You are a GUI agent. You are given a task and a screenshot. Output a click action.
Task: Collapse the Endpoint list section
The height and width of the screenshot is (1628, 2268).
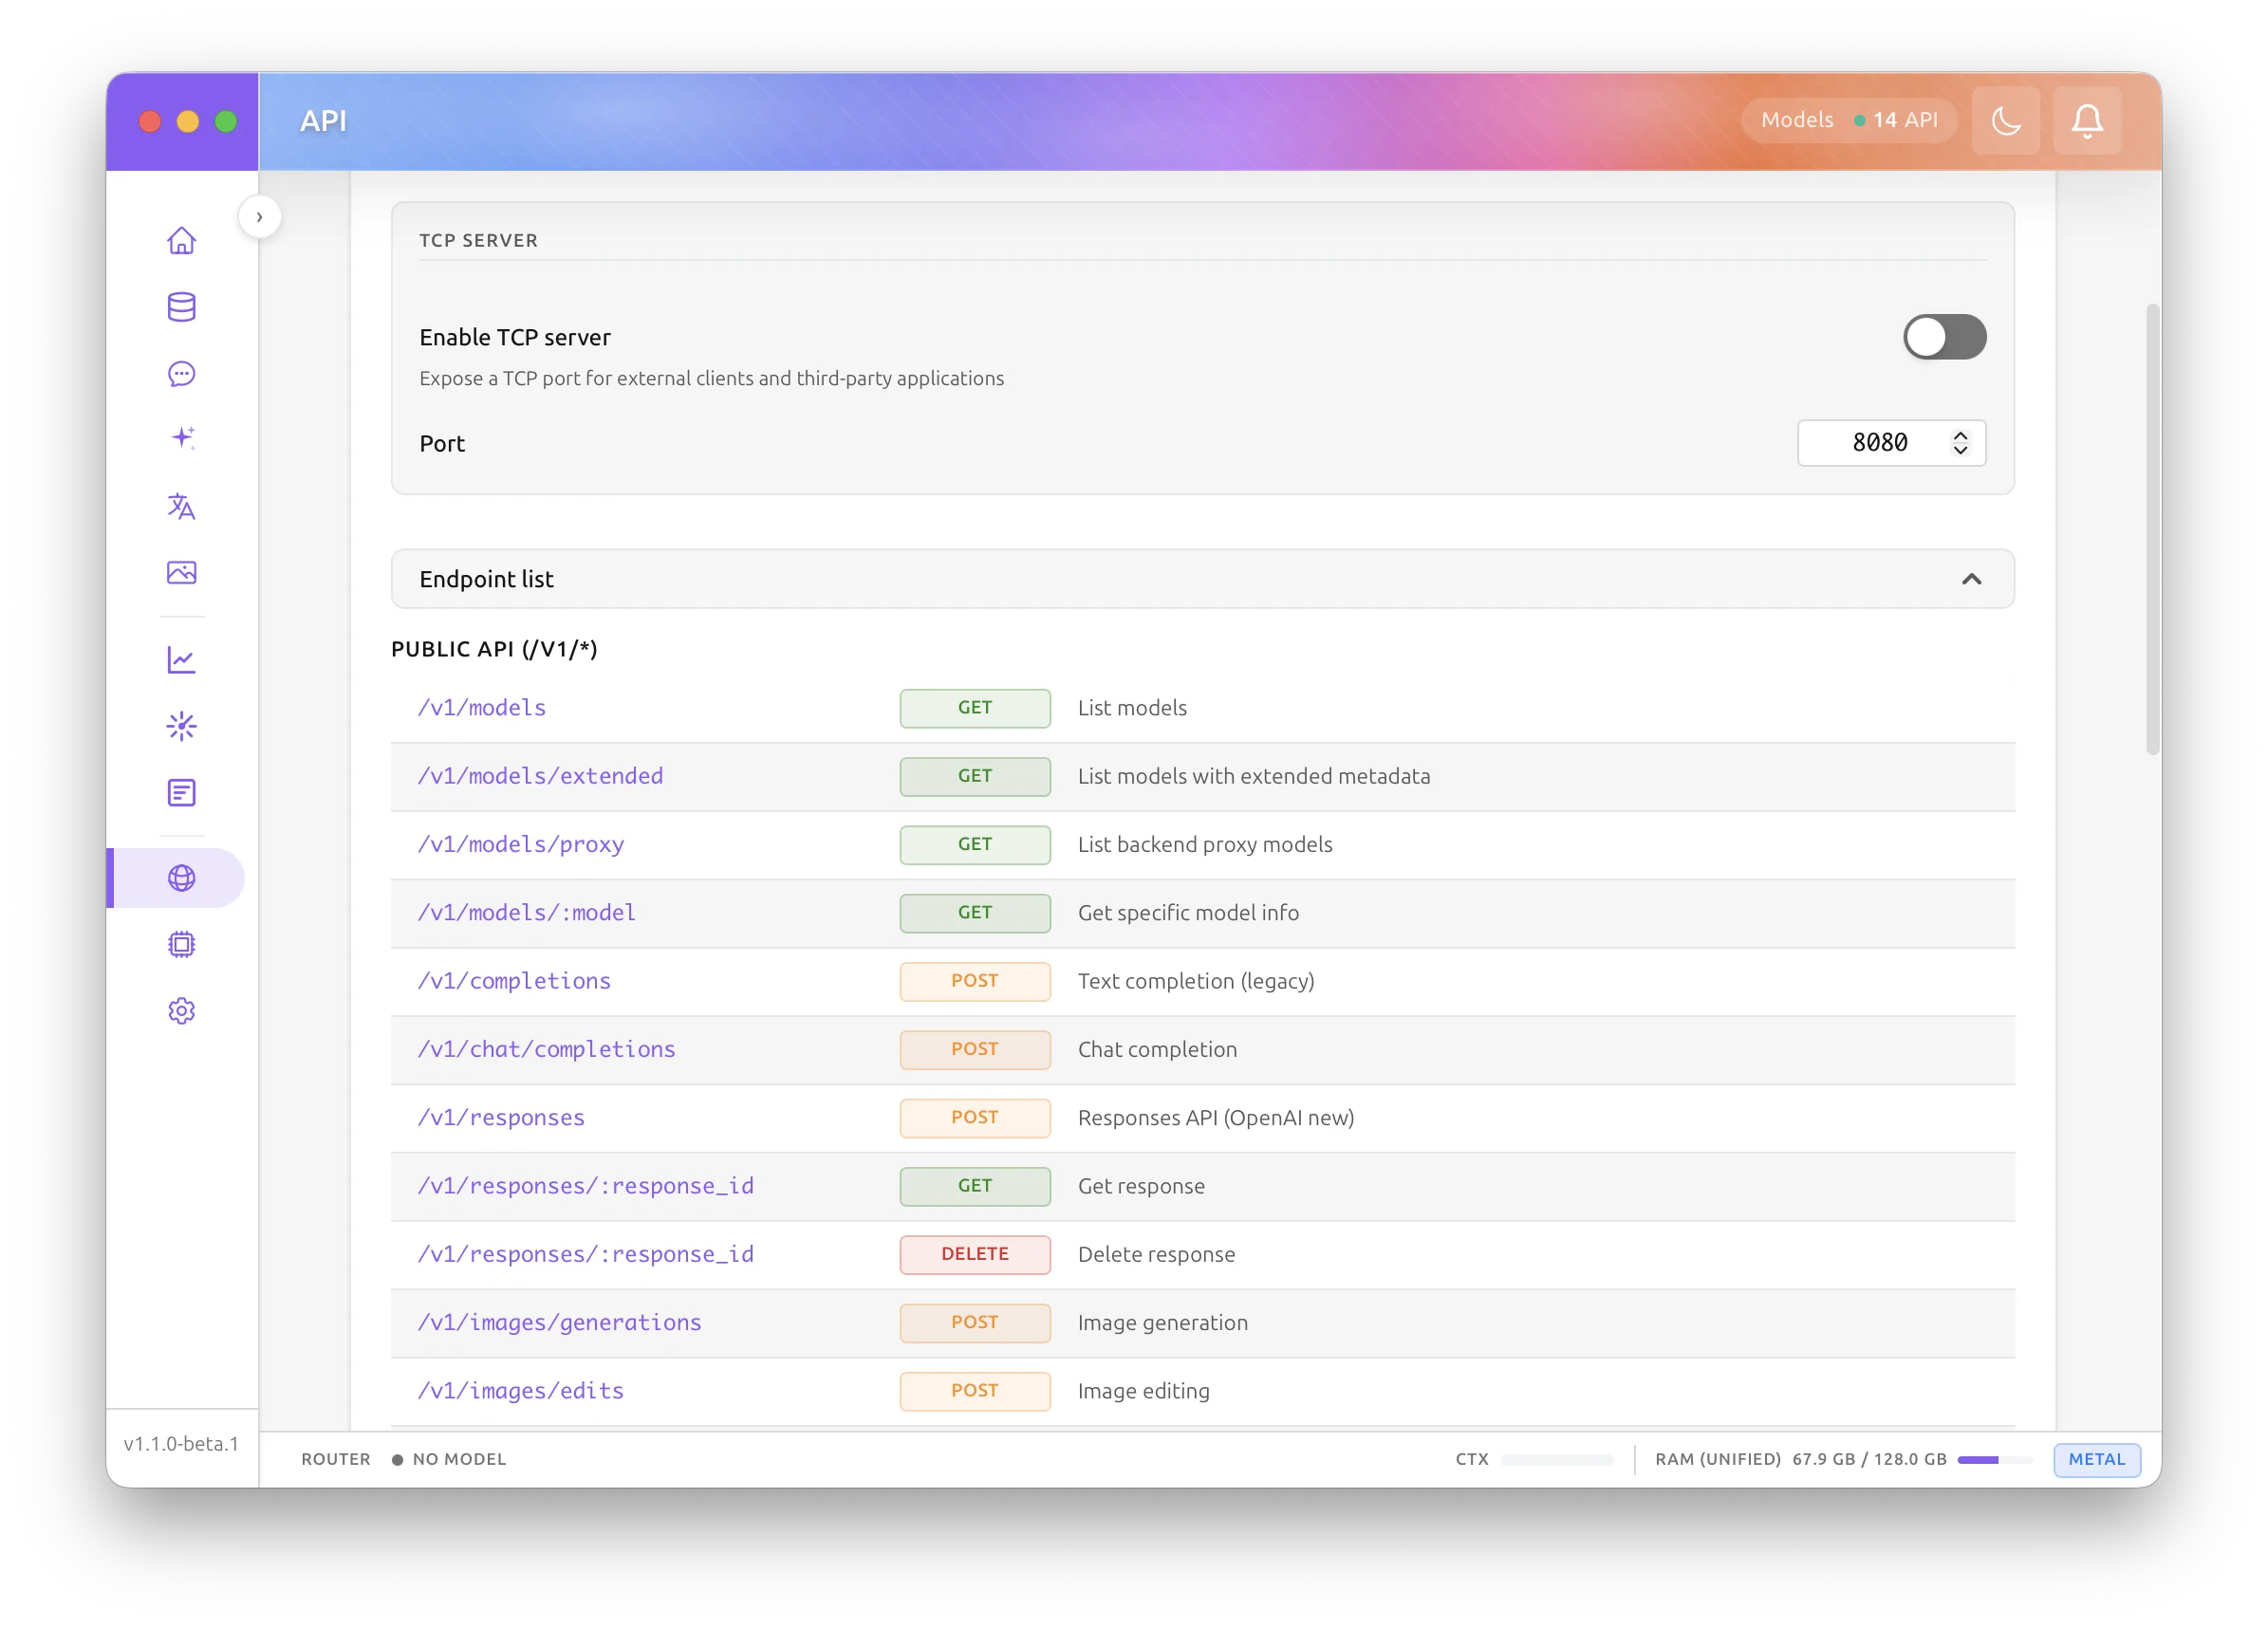point(1971,579)
